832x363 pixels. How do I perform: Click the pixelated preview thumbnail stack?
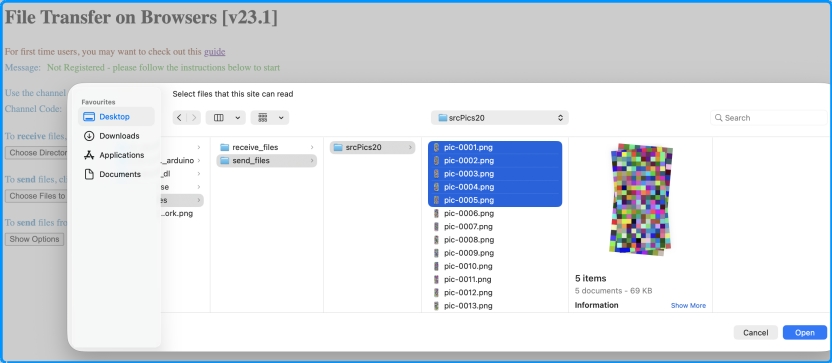[641, 200]
